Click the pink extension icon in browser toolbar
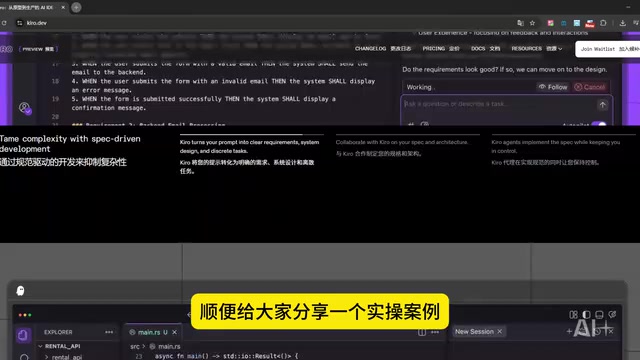Viewport: 640px width, 360px height. (x=551, y=23)
